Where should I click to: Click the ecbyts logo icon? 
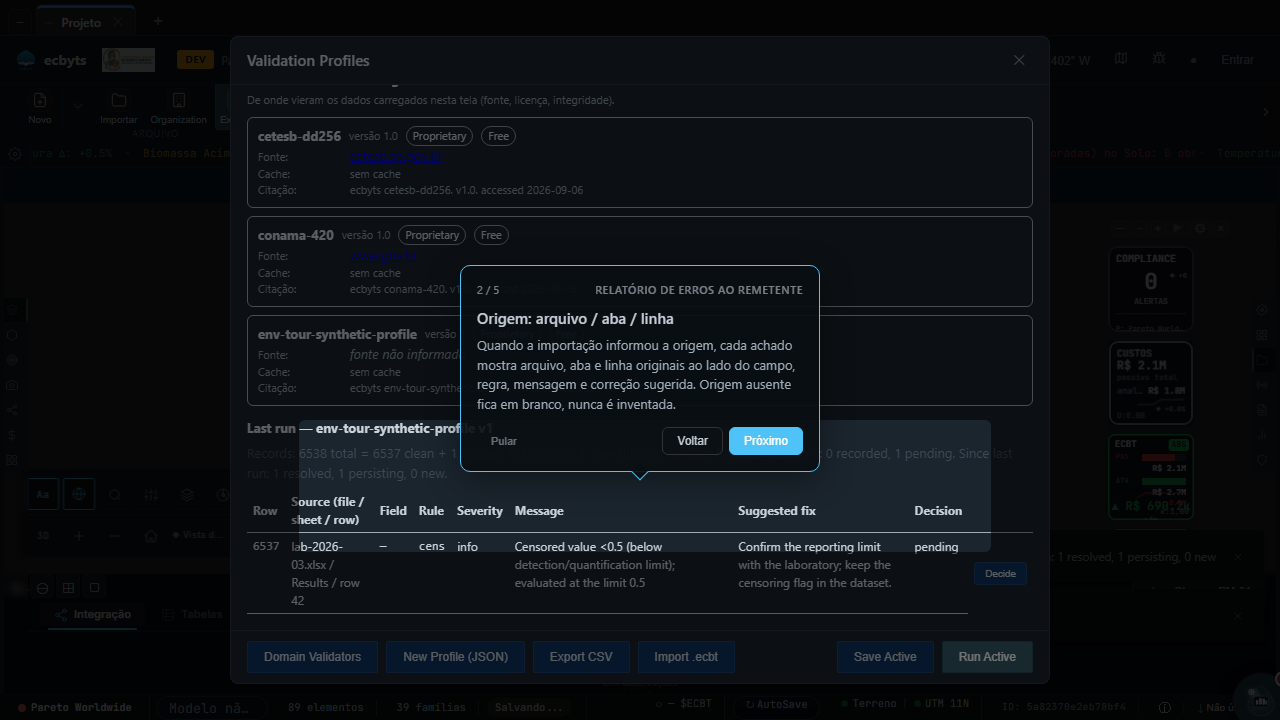click(26, 60)
